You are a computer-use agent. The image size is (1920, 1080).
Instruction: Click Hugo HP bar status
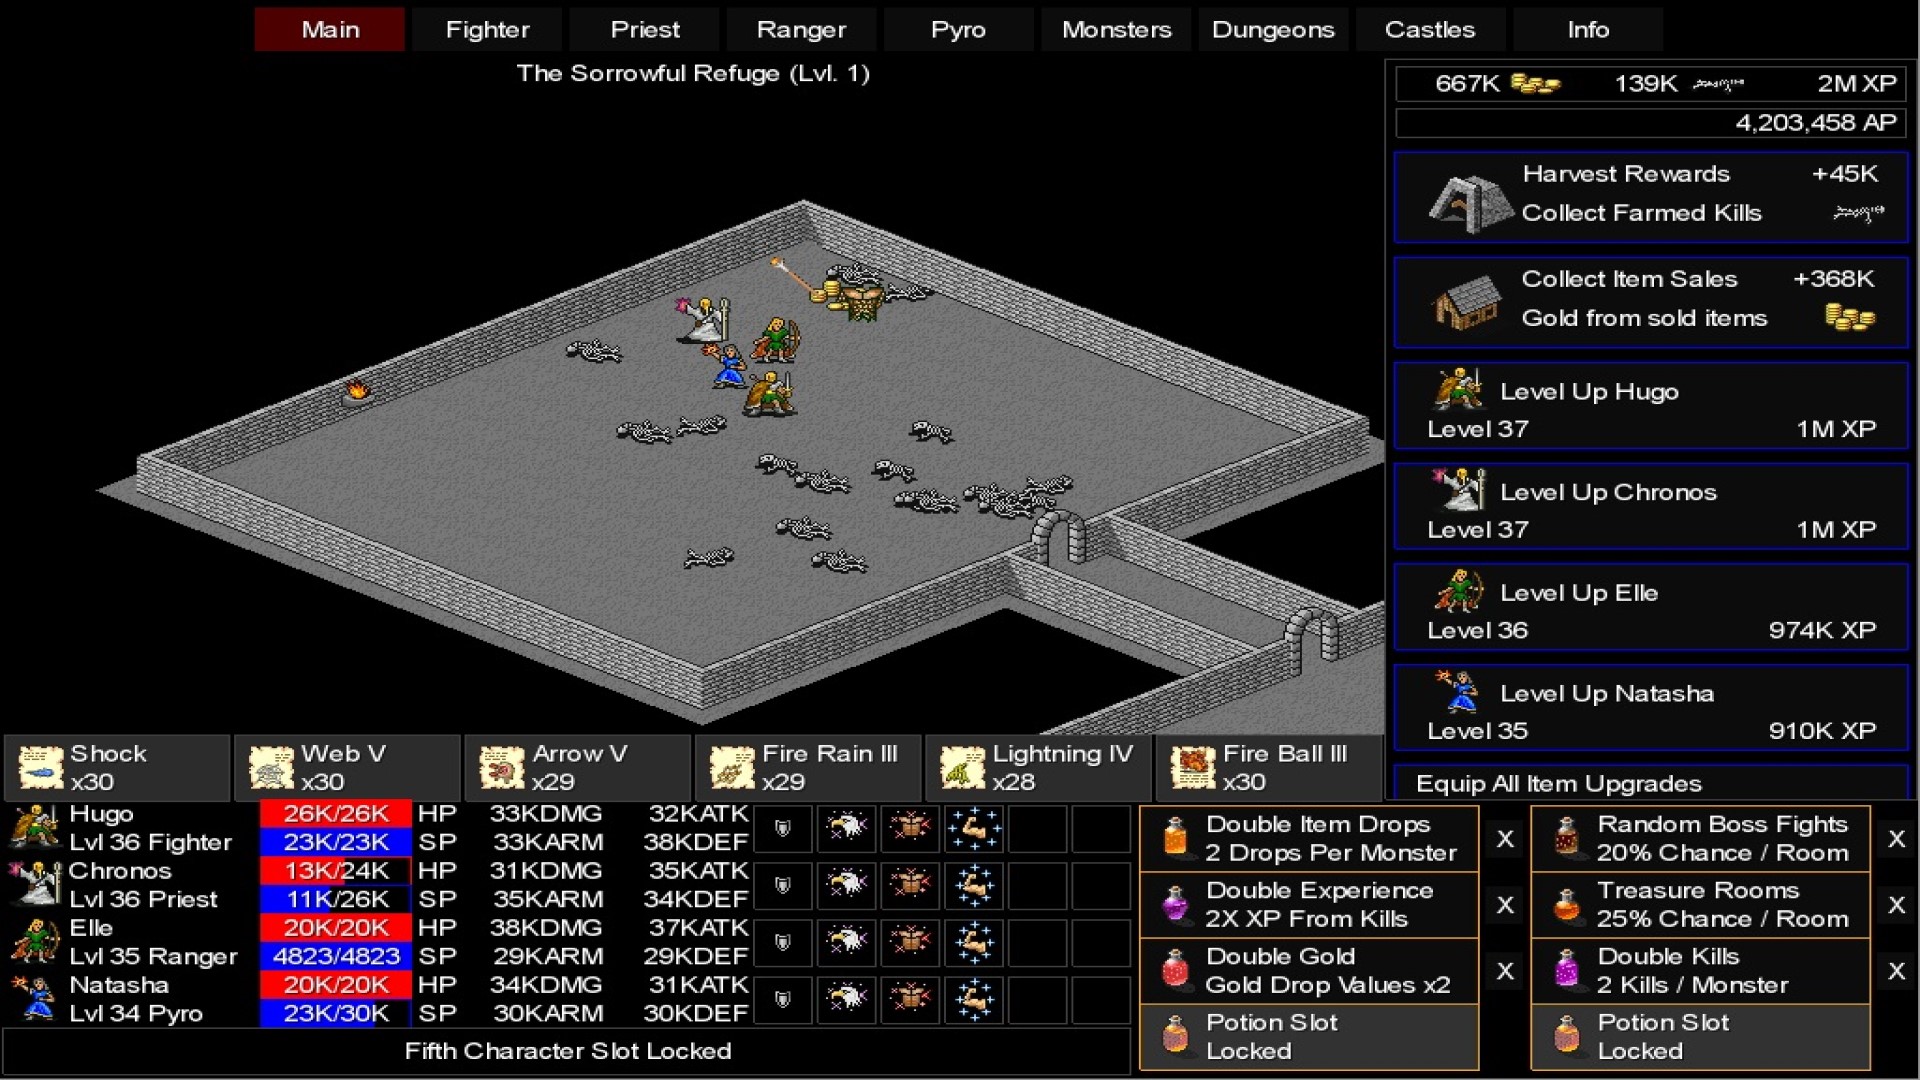[334, 815]
